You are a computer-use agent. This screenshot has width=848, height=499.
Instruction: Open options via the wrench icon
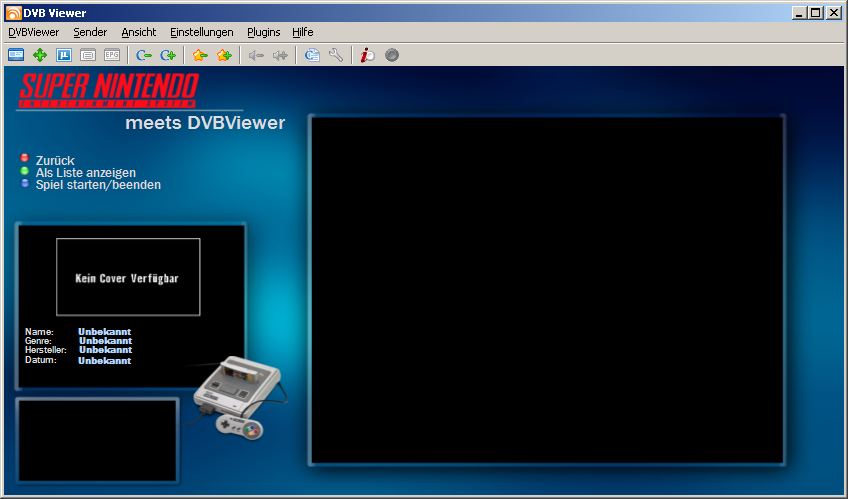336,55
